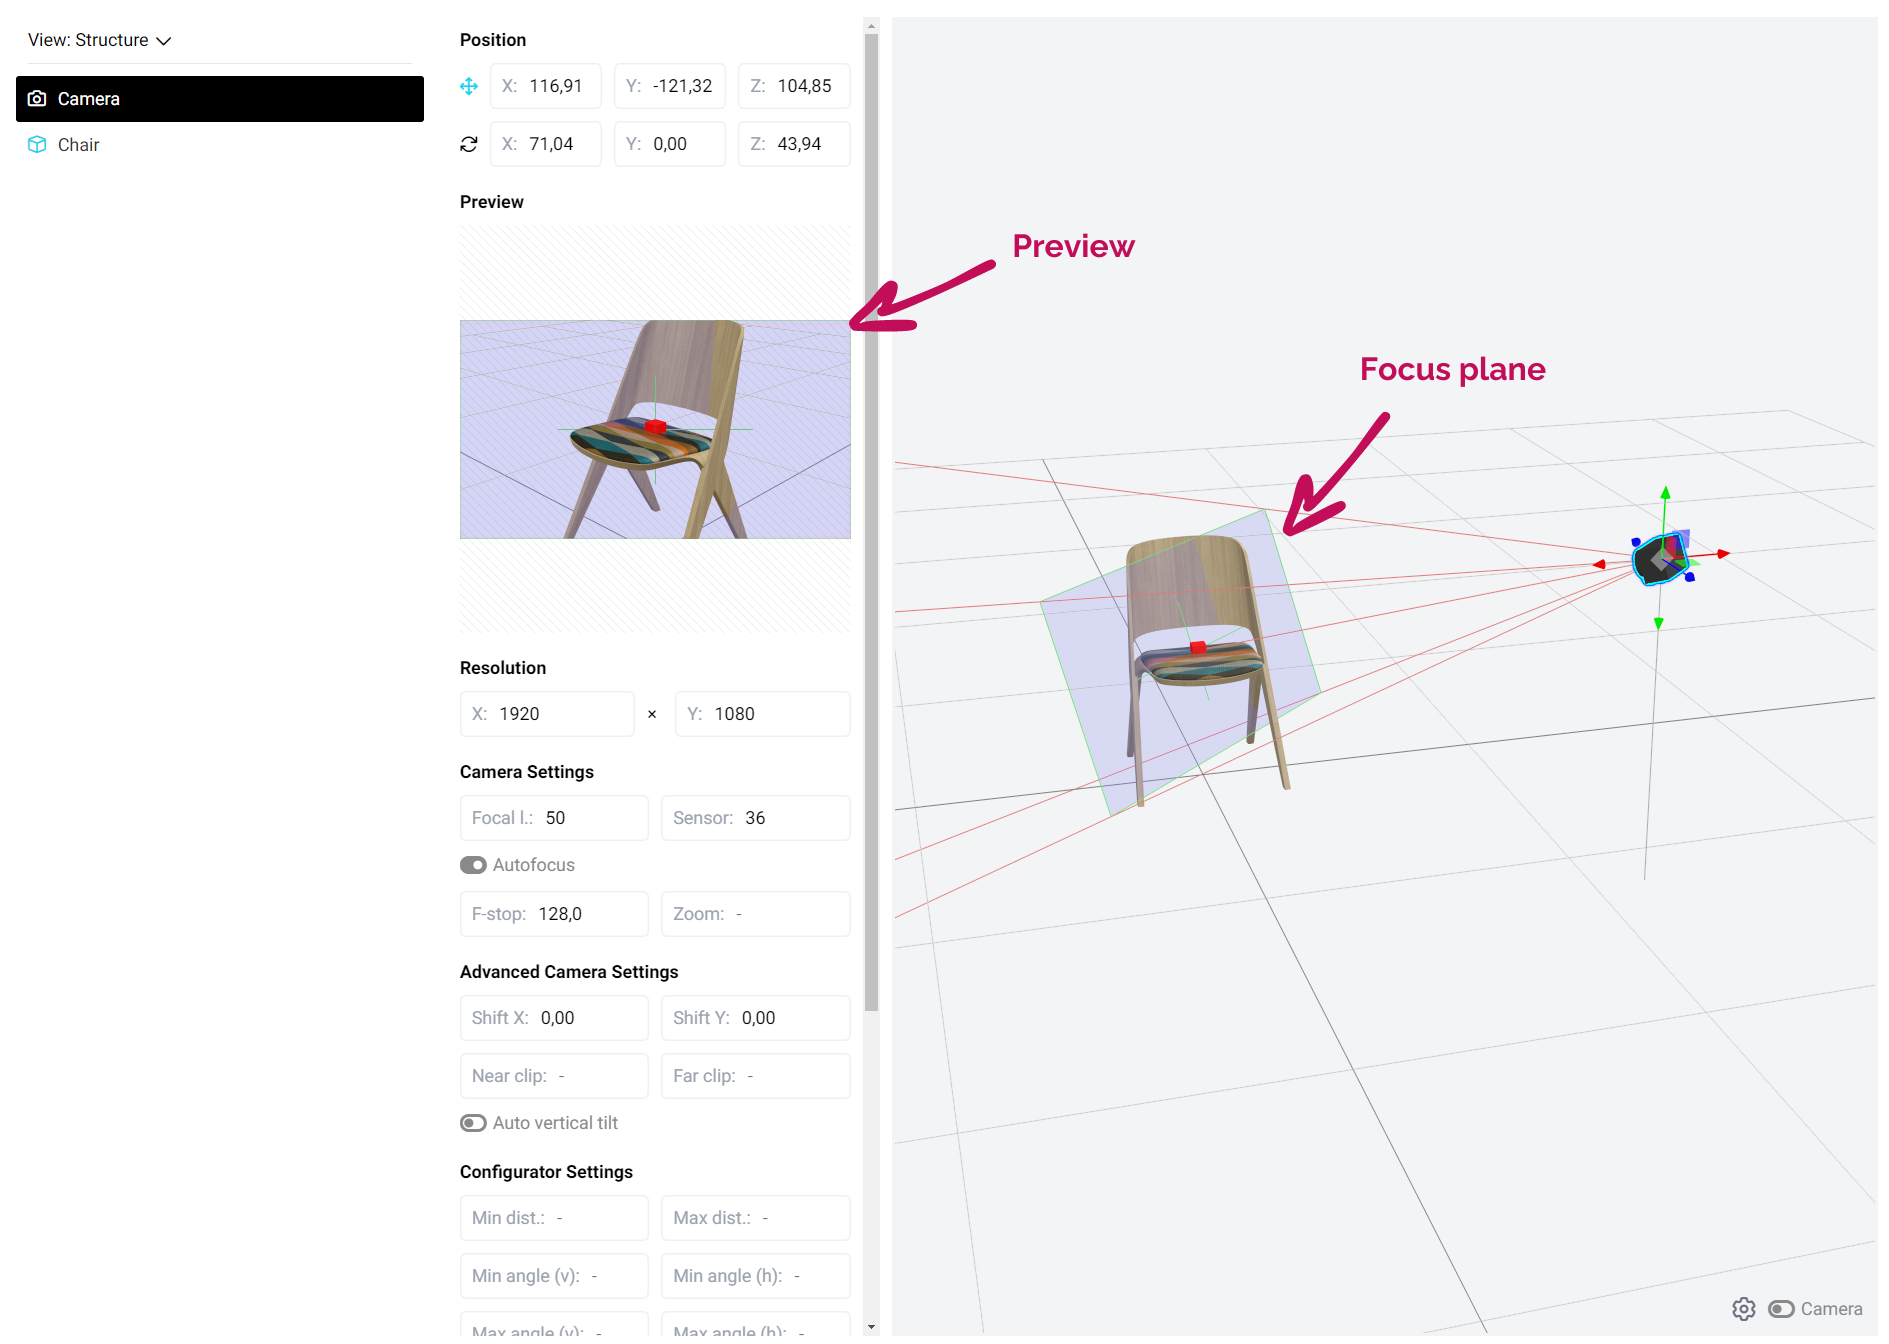Image resolution: width=1889 pixels, height=1344 pixels.
Task: Enable Auto vertical tilt toggle
Action: click(473, 1123)
